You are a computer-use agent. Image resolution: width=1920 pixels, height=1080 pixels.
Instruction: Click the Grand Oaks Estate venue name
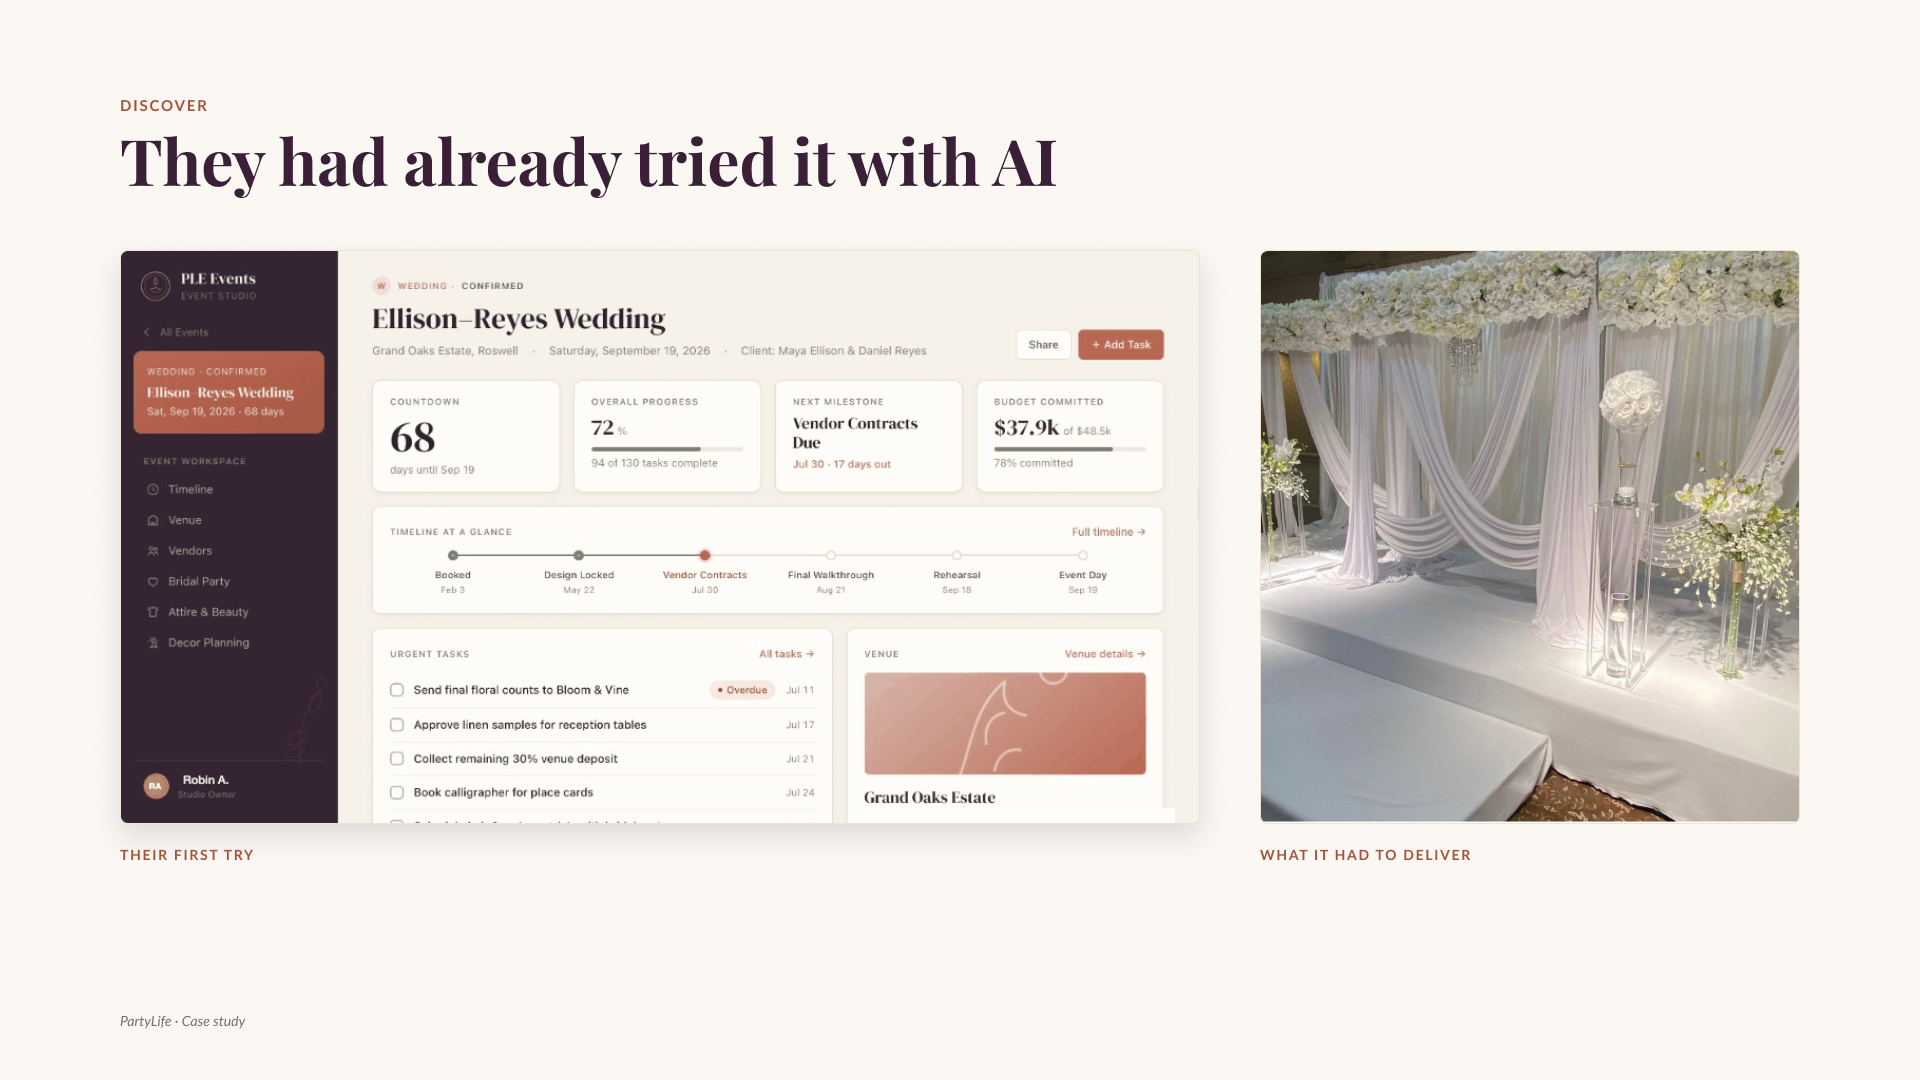[930, 797]
